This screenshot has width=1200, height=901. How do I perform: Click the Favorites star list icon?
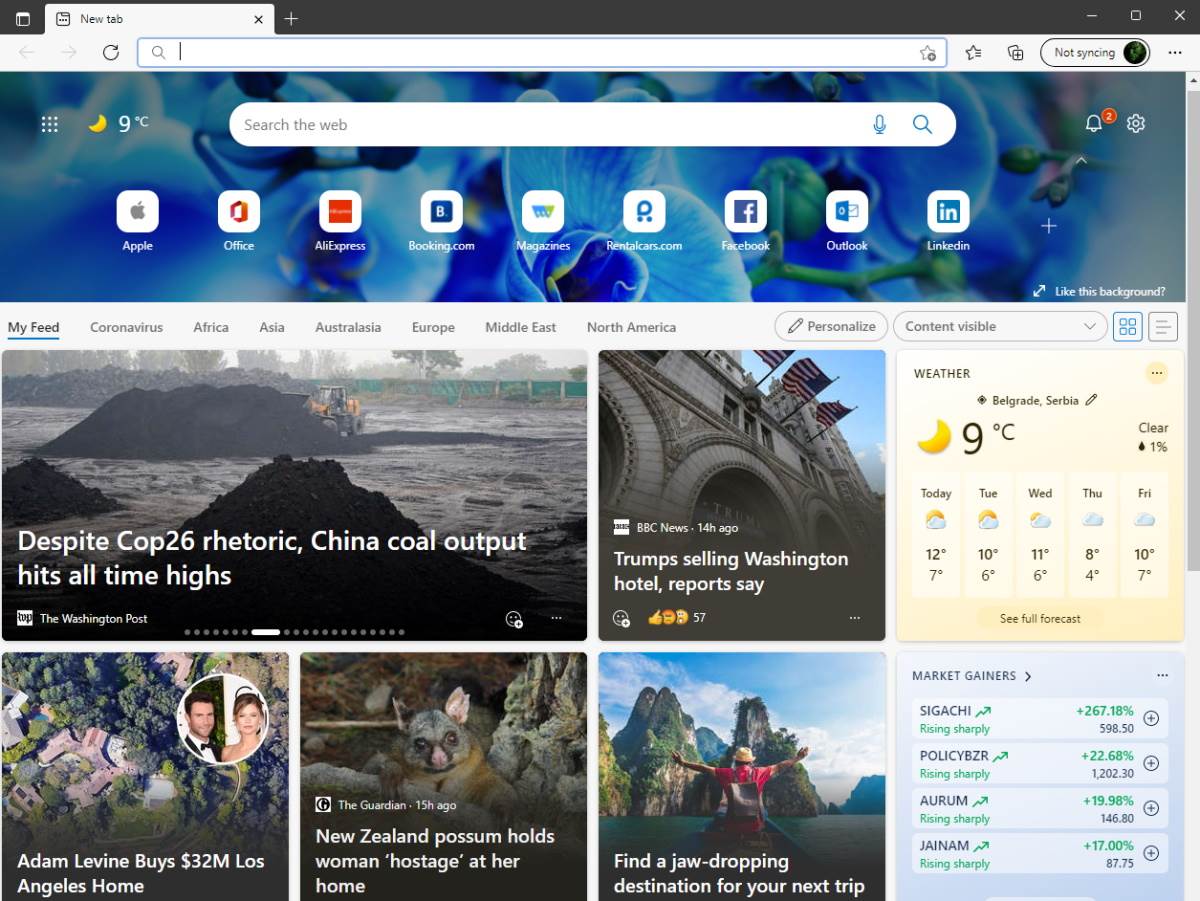973,52
